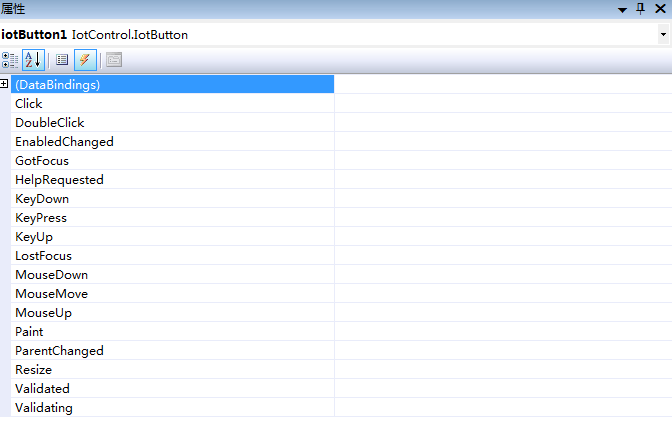Focus the GotFocus handler value field
This screenshot has height=423, width=672.
[503, 161]
